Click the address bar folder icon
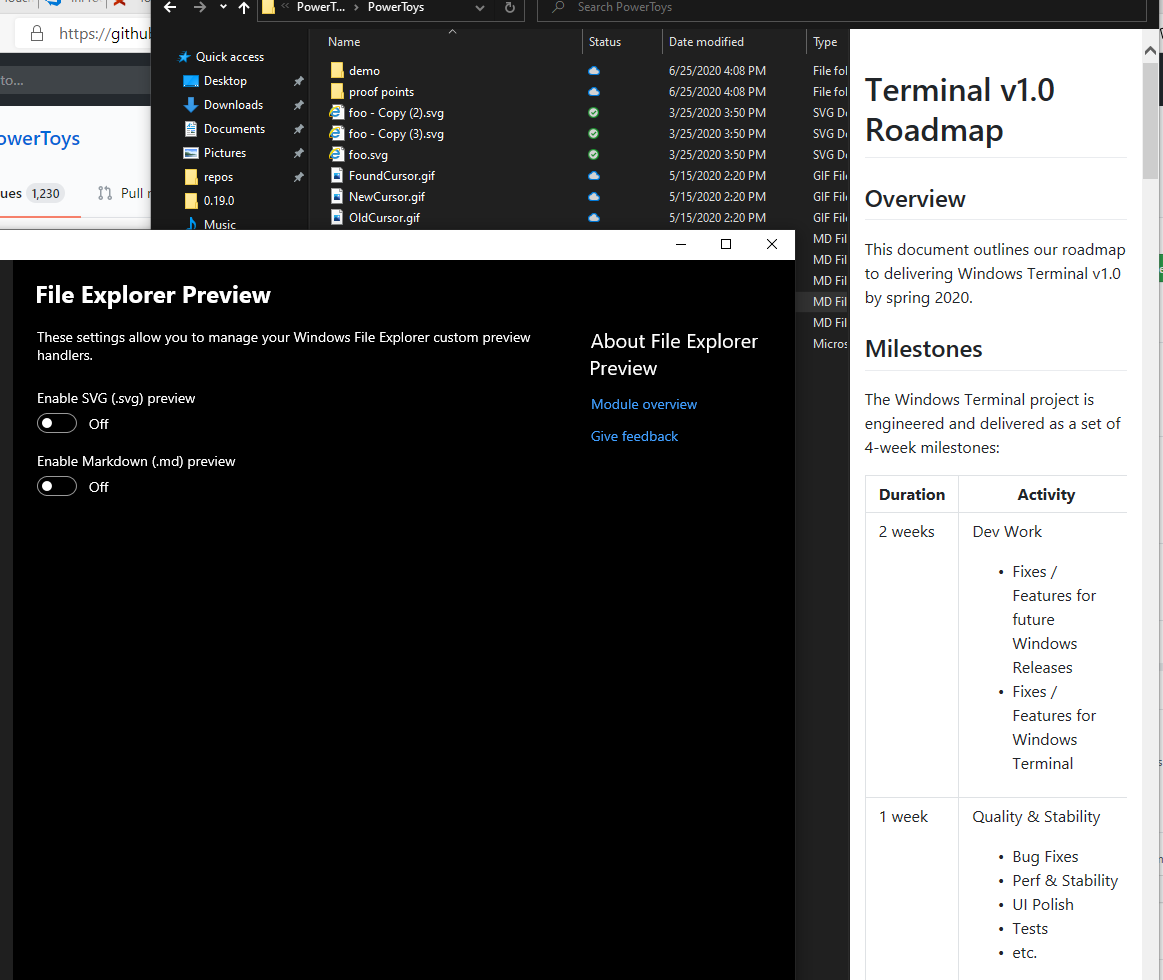Screen dimensions: 1163x980 pyautogui.click(x=268, y=7)
